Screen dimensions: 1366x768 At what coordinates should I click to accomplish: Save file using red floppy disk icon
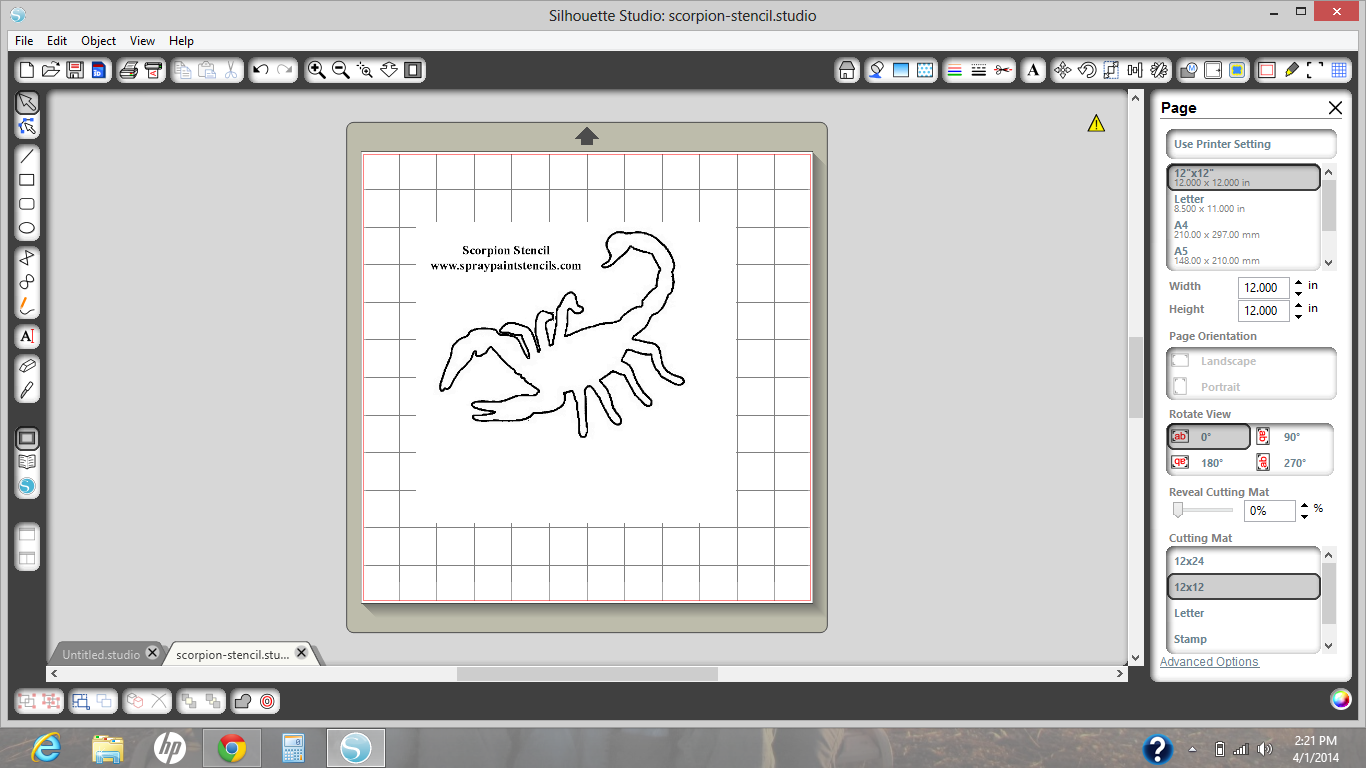click(75, 70)
